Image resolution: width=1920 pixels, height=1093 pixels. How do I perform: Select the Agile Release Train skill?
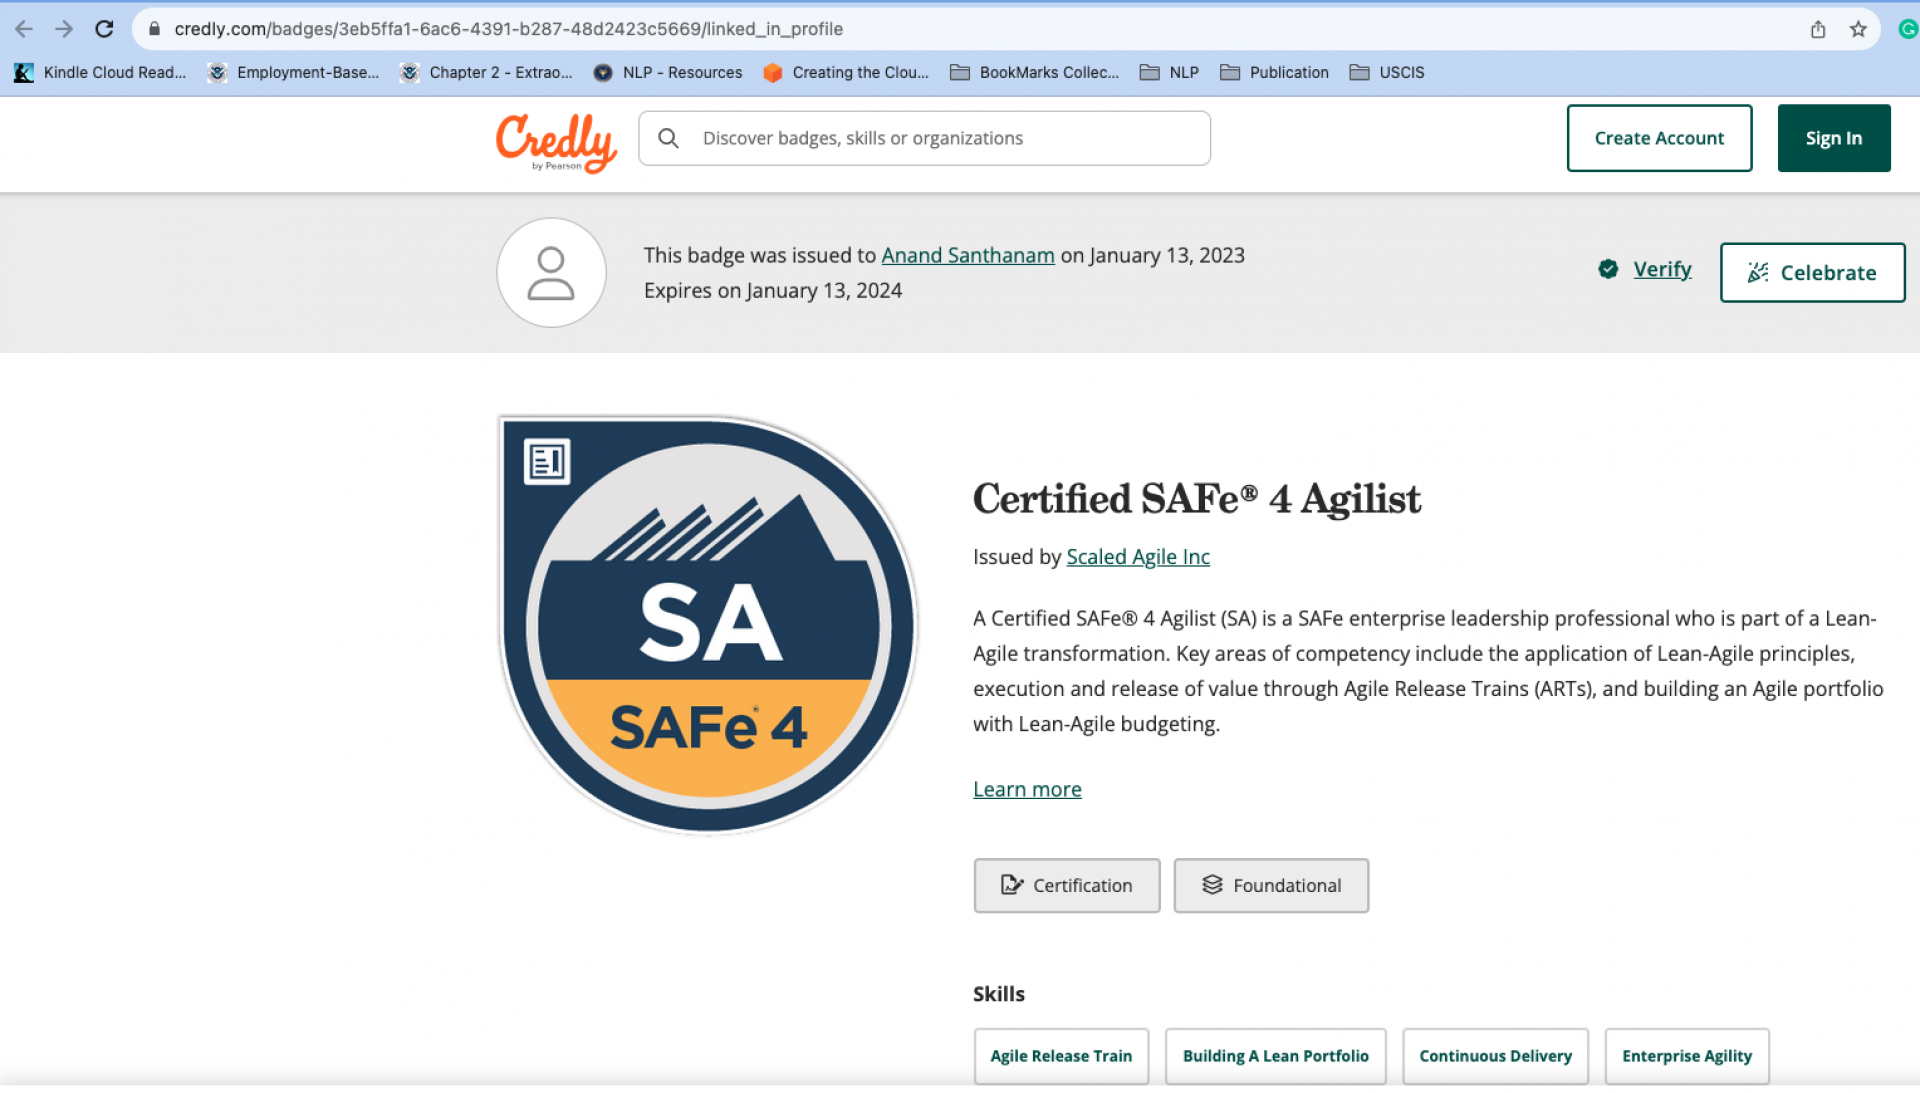tap(1061, 1056)
